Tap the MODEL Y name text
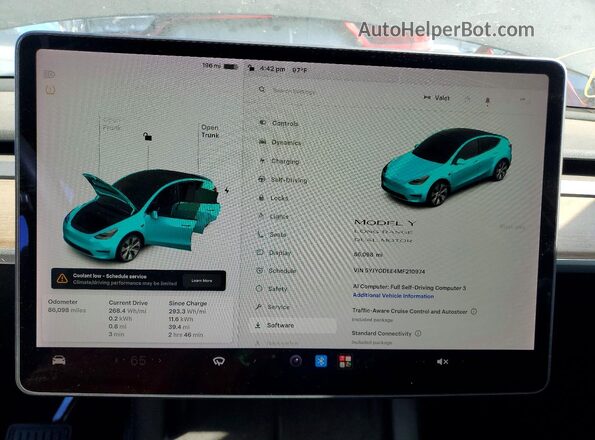 coord(385,222)
